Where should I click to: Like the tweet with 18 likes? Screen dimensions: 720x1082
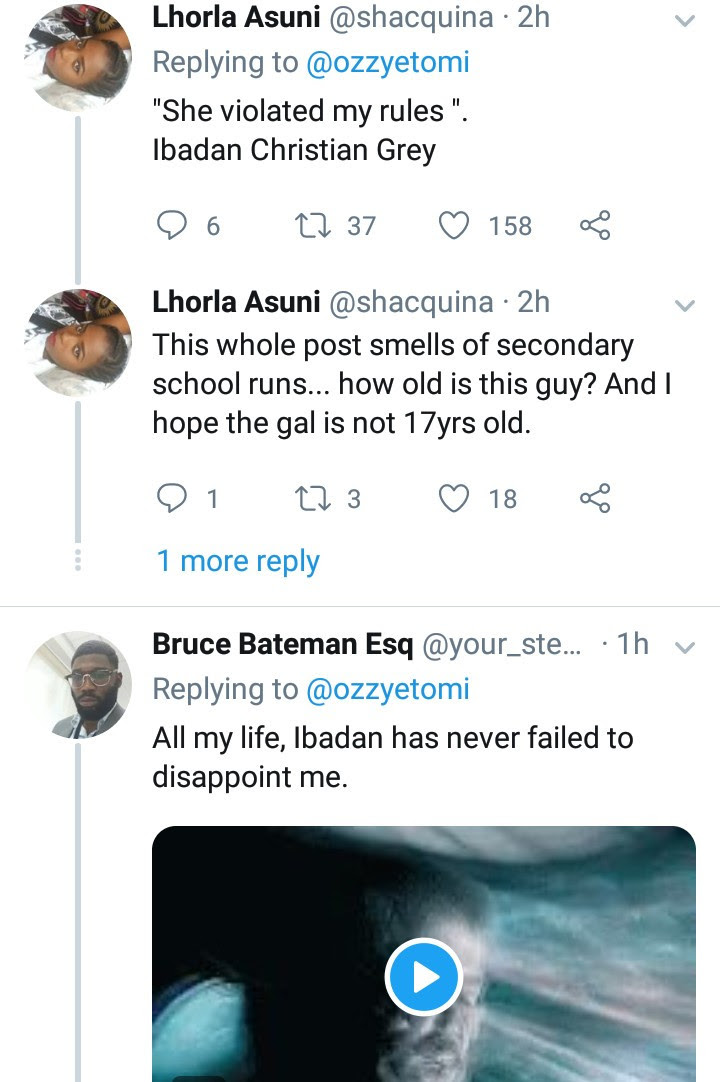coord(455,497)
